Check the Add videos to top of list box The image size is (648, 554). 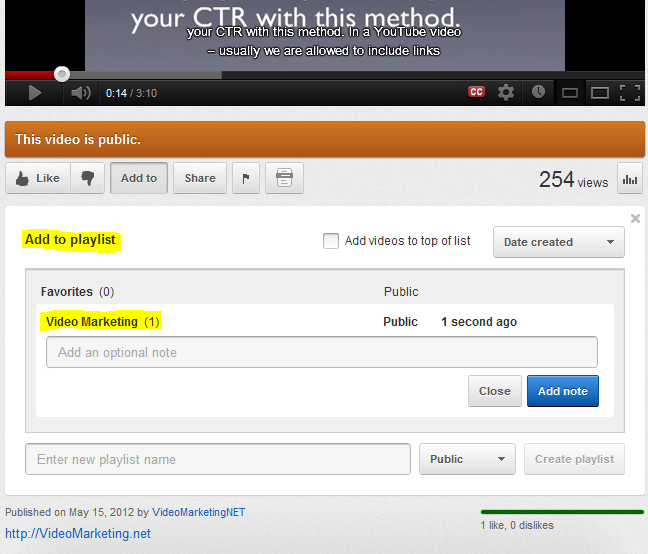[331, 241]
